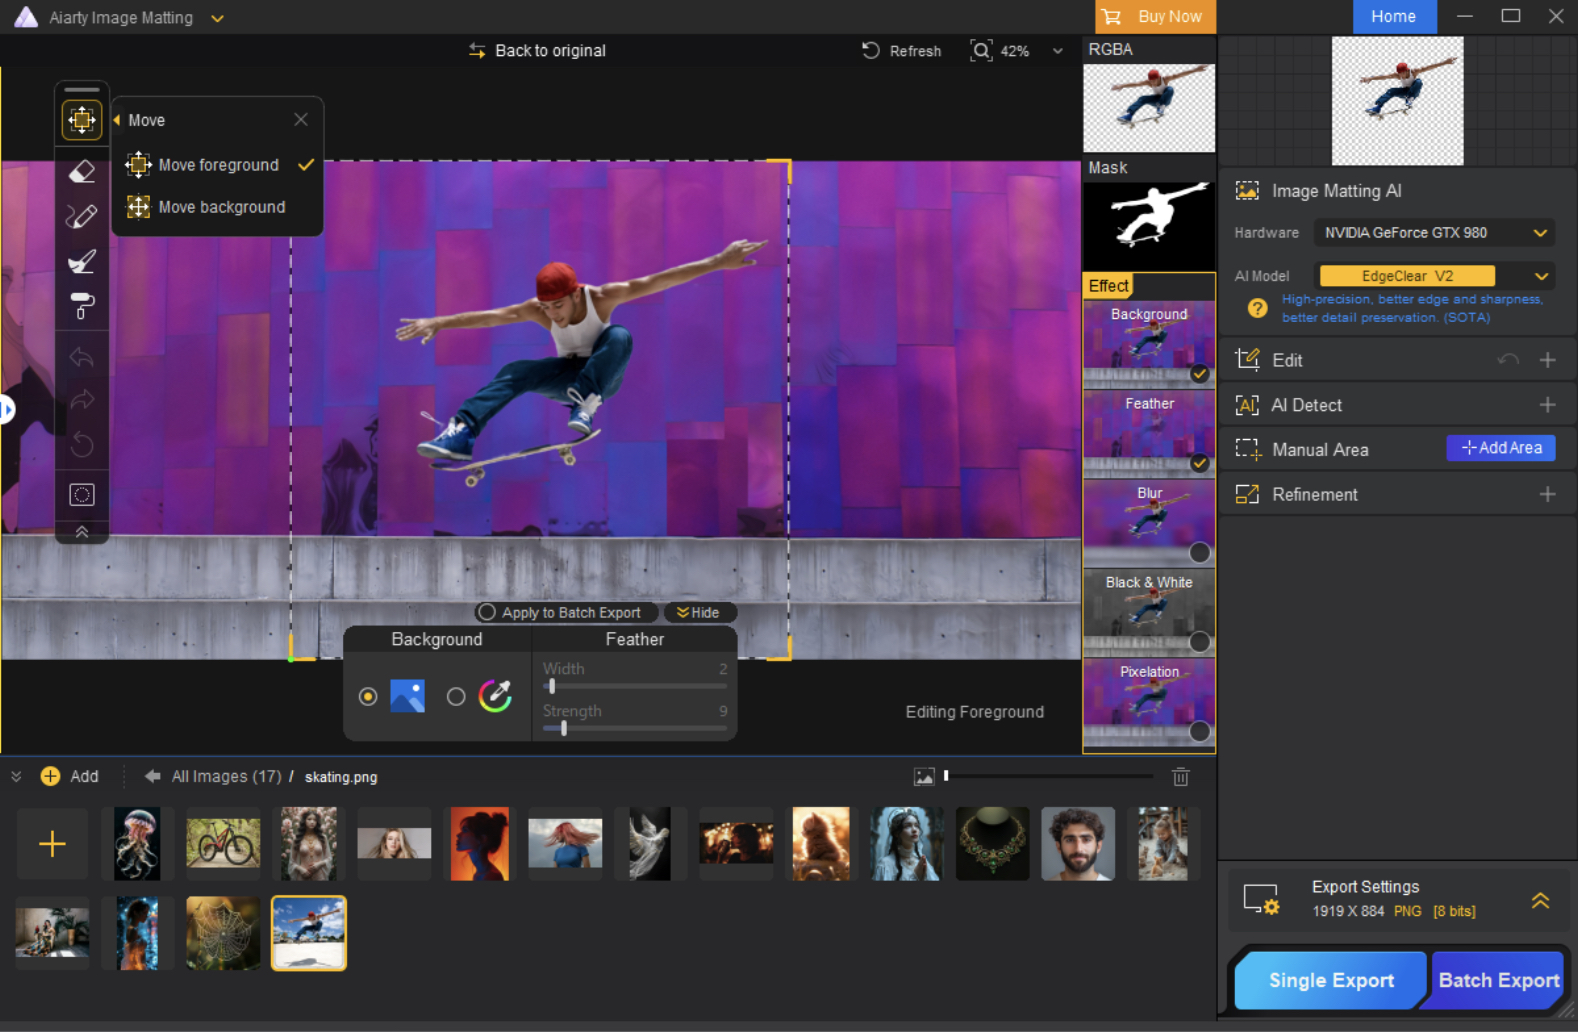Add a new image with plus tile

pos(52,844)
